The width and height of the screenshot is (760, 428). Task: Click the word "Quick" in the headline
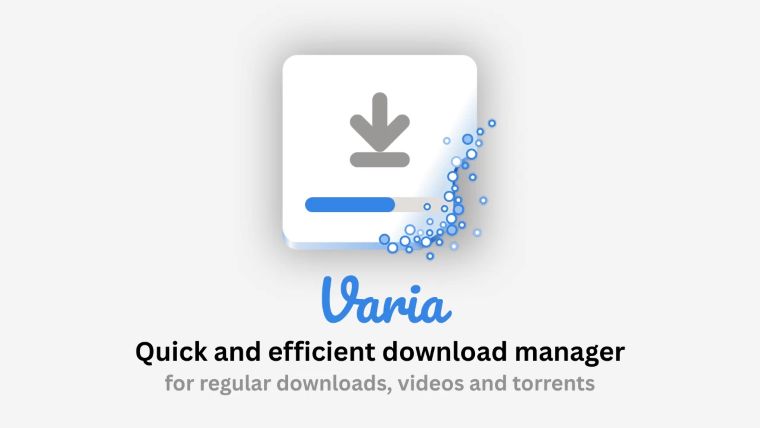pyautogui.click(x=171, y=351)
